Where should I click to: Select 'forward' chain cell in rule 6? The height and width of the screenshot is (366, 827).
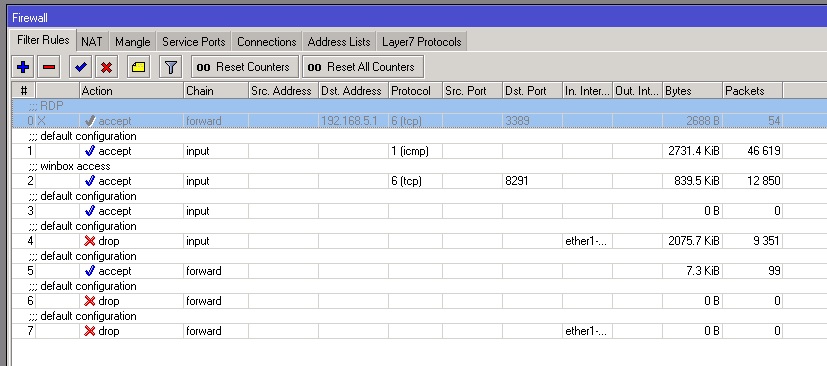click(216, 301)
